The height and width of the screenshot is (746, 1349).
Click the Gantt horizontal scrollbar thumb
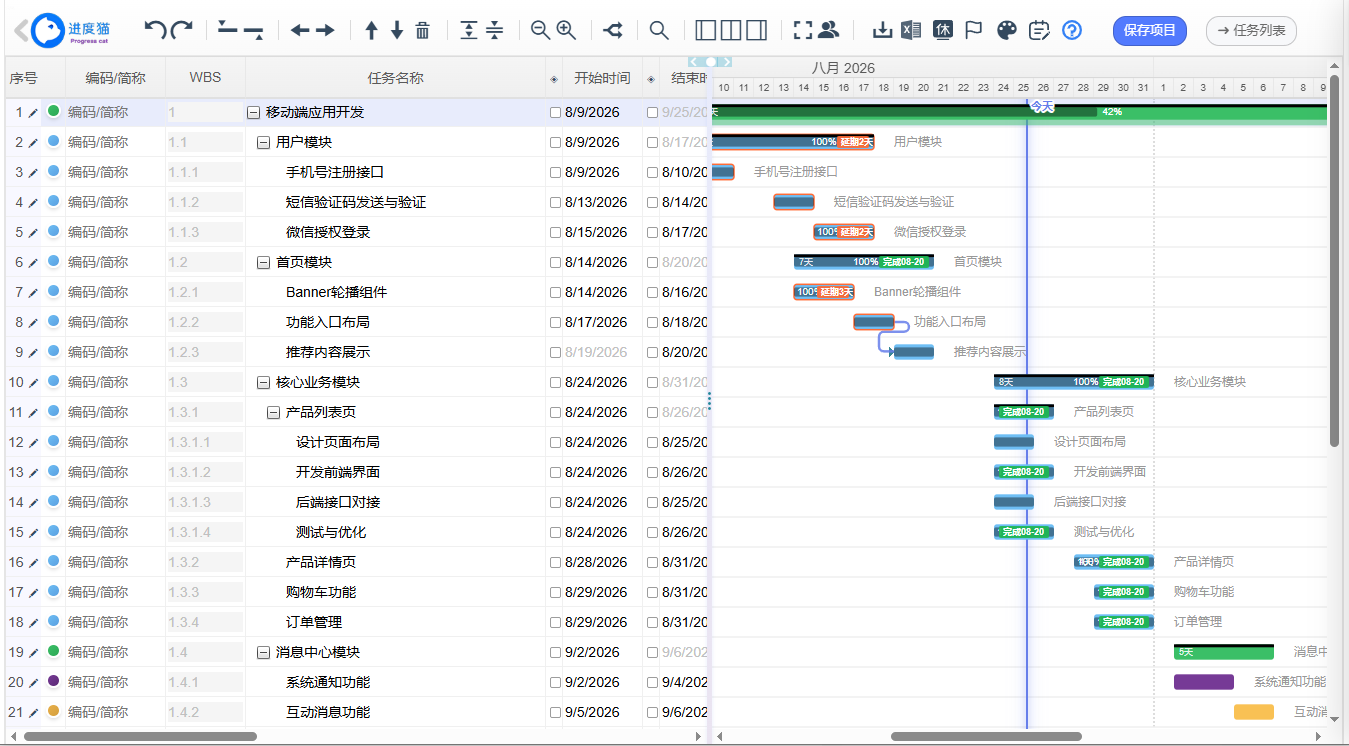(986, 737)
